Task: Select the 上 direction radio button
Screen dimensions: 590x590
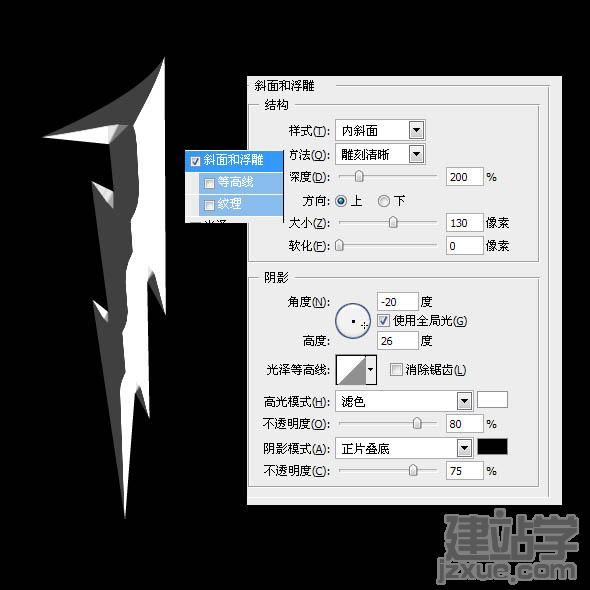Action: [x=341, y=201]
